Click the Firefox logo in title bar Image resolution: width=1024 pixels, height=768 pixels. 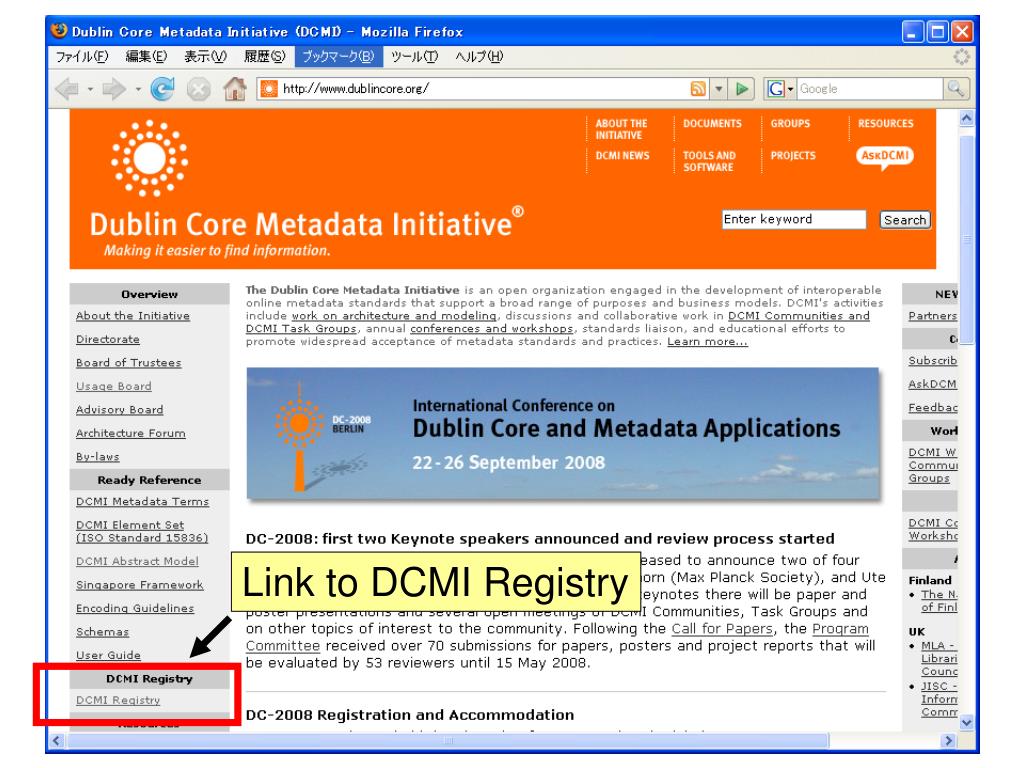pyautogui.click(x=59, y=31)
